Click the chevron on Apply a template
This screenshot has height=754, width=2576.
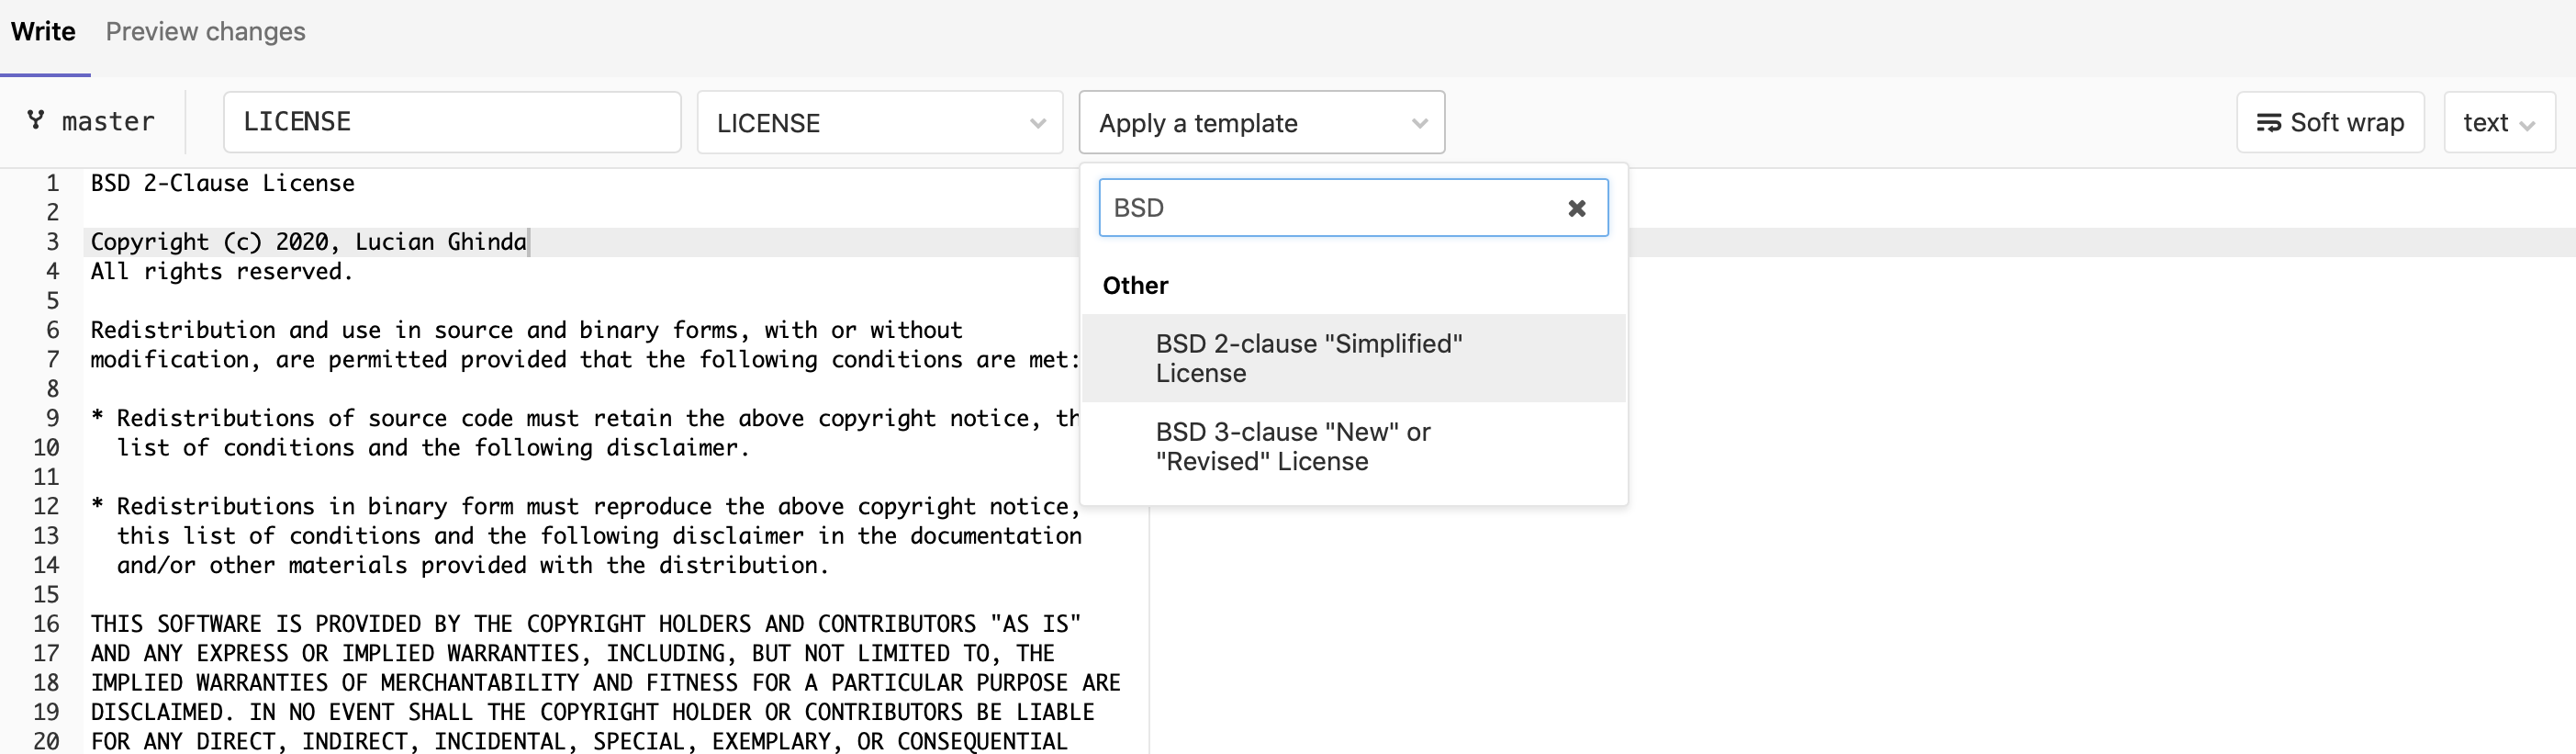pos(1419,123)
